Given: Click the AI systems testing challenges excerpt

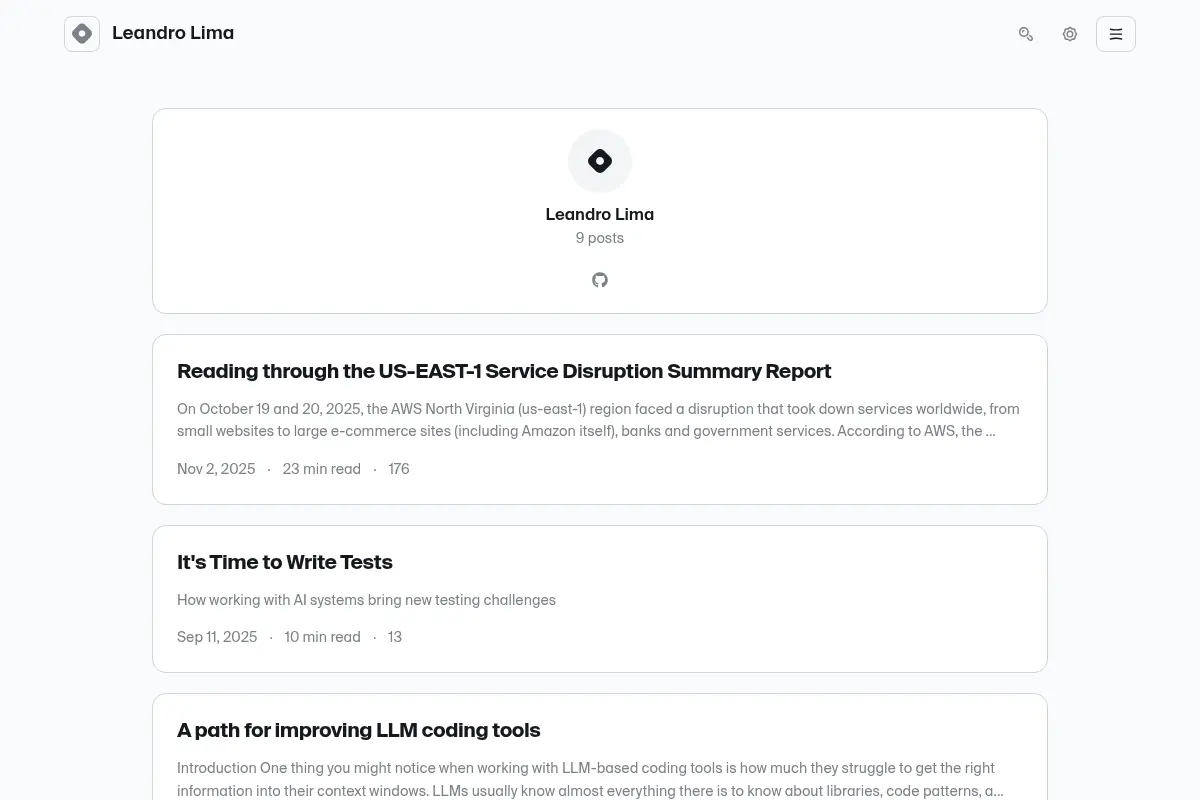Looking at the screenshot, I should (x=366, y=600).
